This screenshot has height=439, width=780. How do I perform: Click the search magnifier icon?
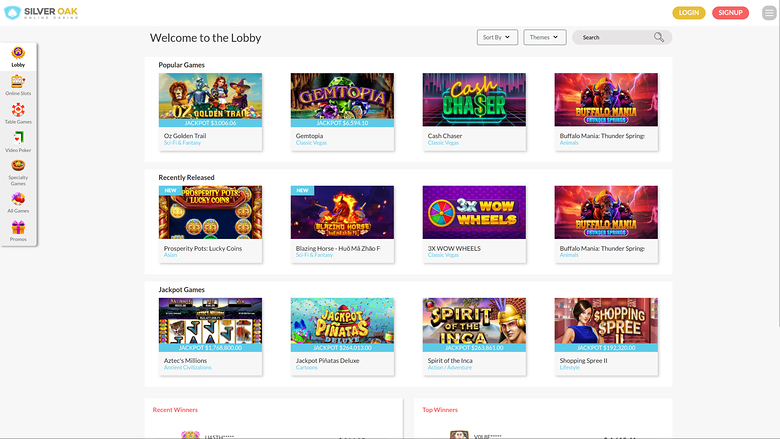pyautogui.click(x=659, y=37)
